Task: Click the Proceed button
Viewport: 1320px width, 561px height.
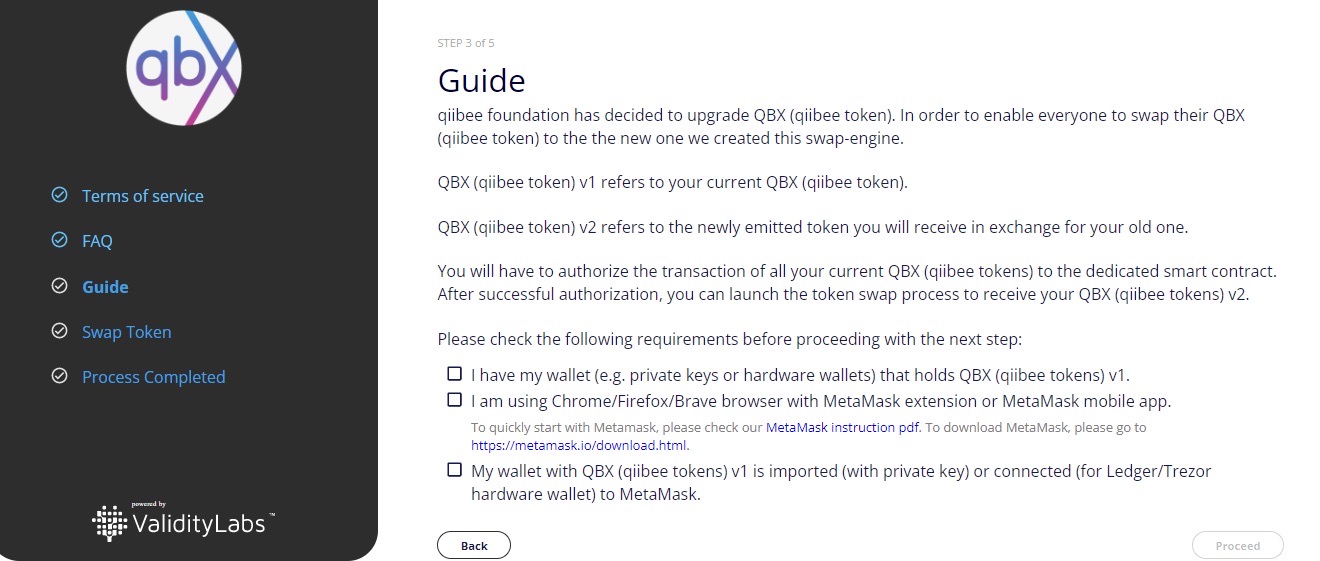Action: (x=1238, y=545)
